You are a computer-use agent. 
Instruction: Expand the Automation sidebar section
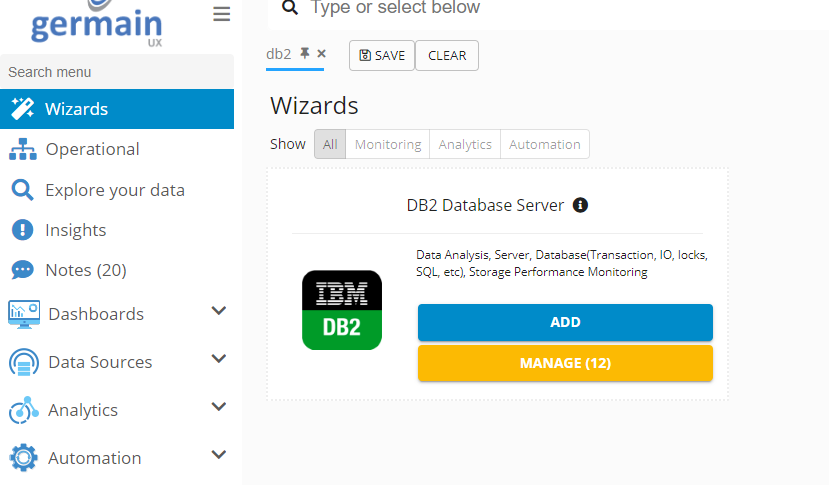[x=219, y=456]
